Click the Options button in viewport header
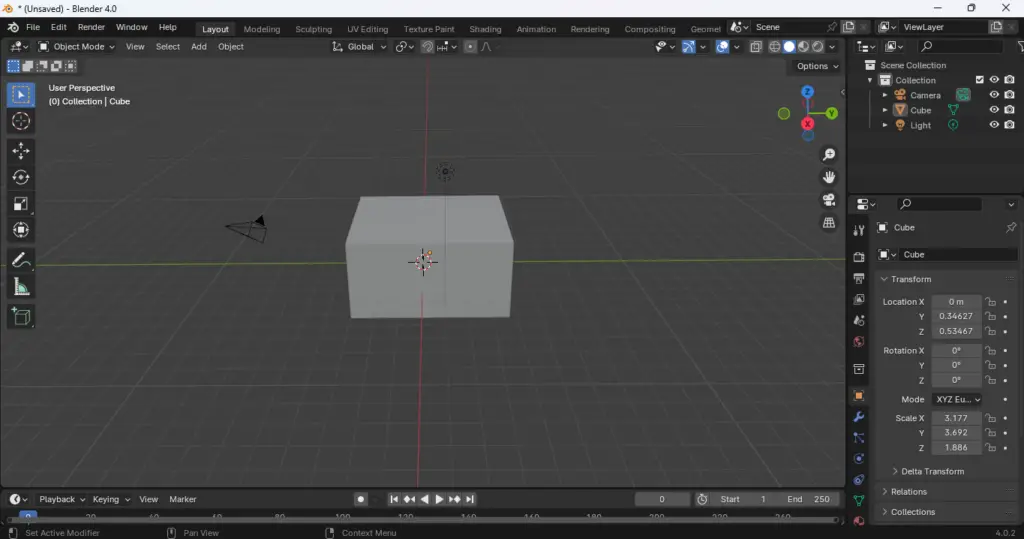The width and height of the screenshot is (1024, 539). point(817,66)
